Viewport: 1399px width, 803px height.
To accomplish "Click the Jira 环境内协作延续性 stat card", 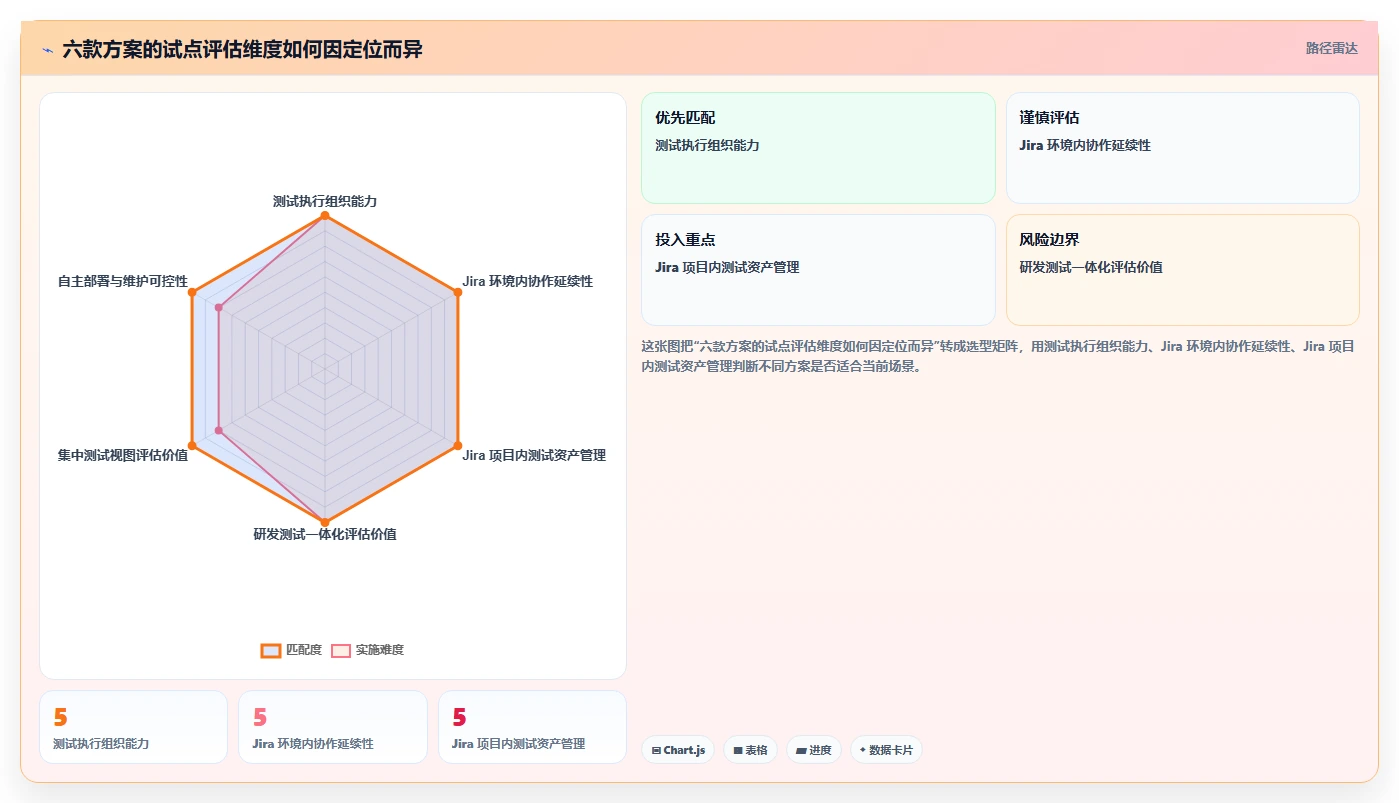I will coord(332,727).
